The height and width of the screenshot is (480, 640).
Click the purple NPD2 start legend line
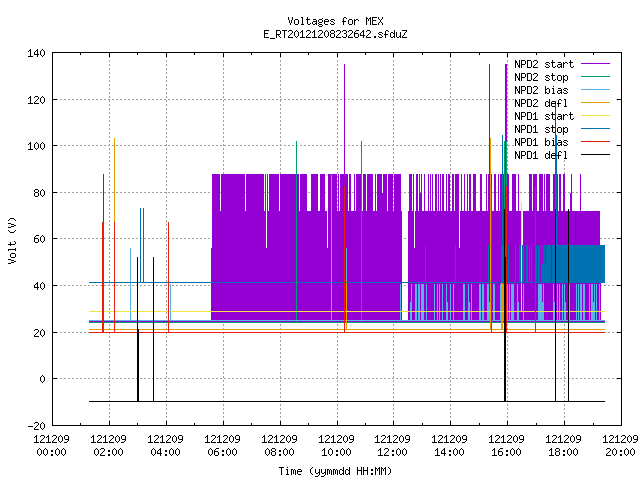(595, 64)
